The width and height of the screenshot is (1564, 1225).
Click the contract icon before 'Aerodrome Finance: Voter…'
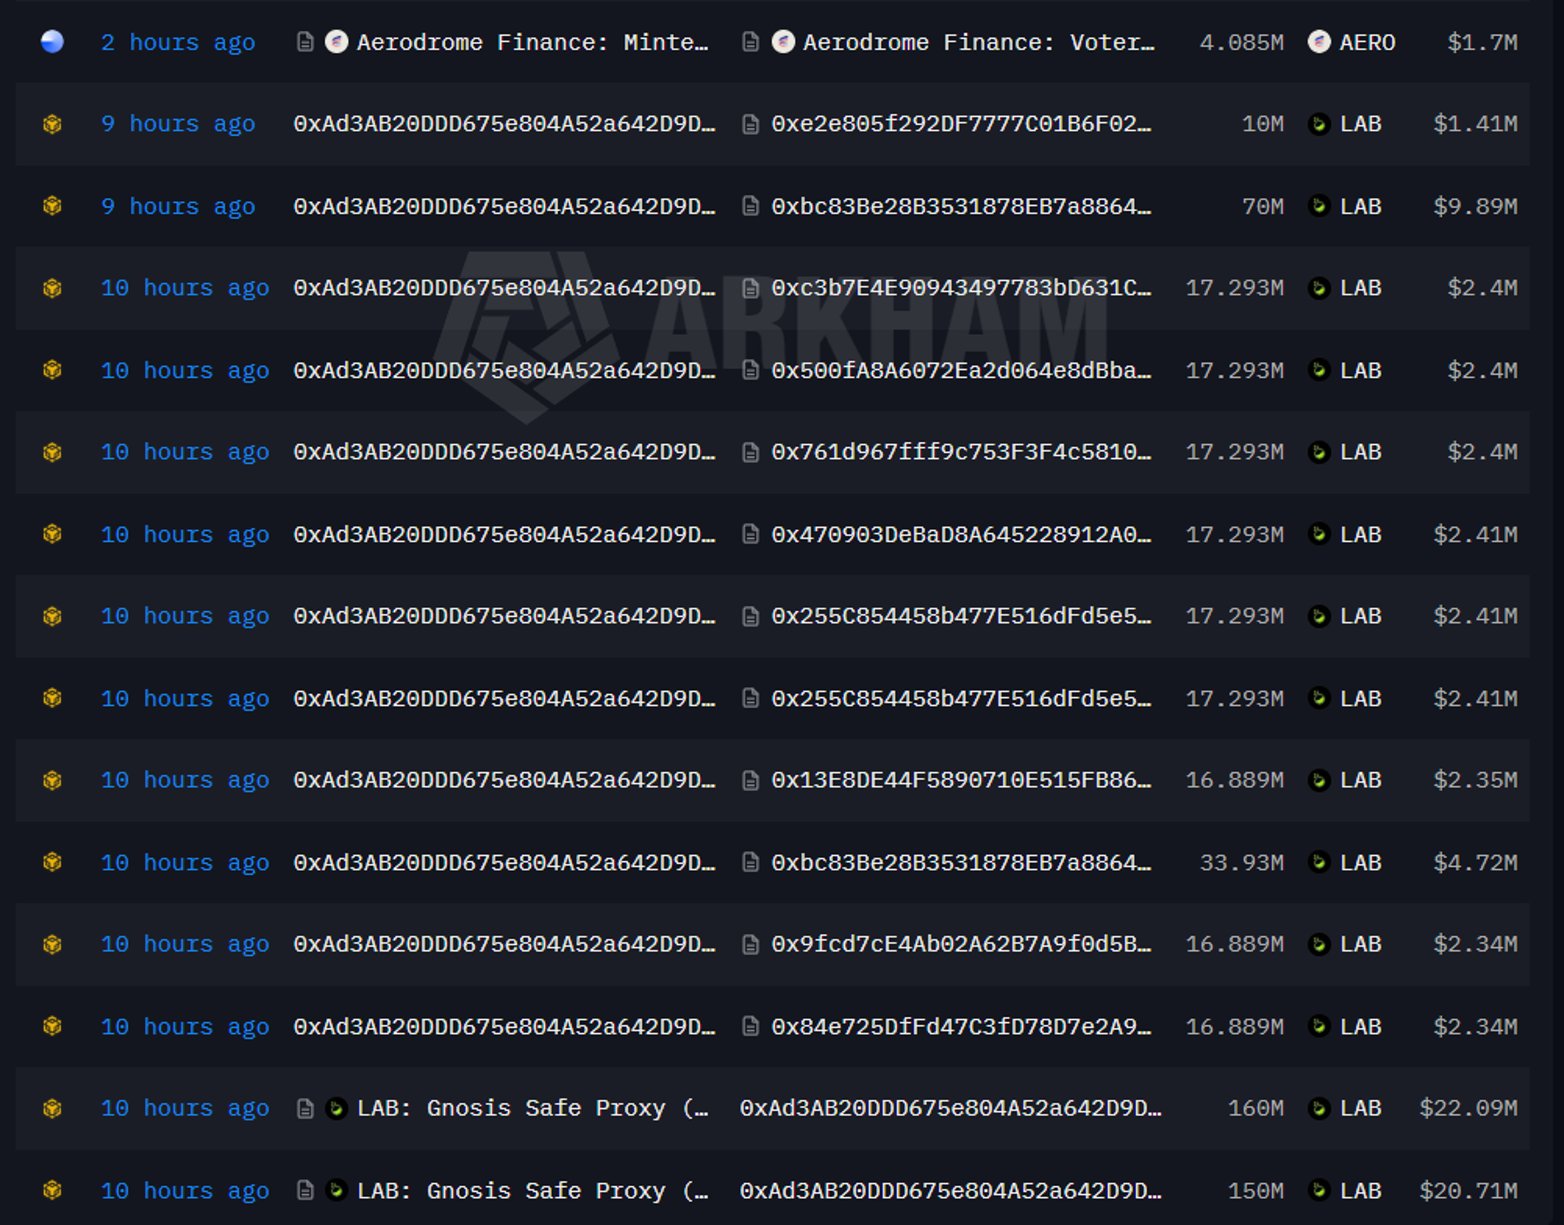[750, 42]
